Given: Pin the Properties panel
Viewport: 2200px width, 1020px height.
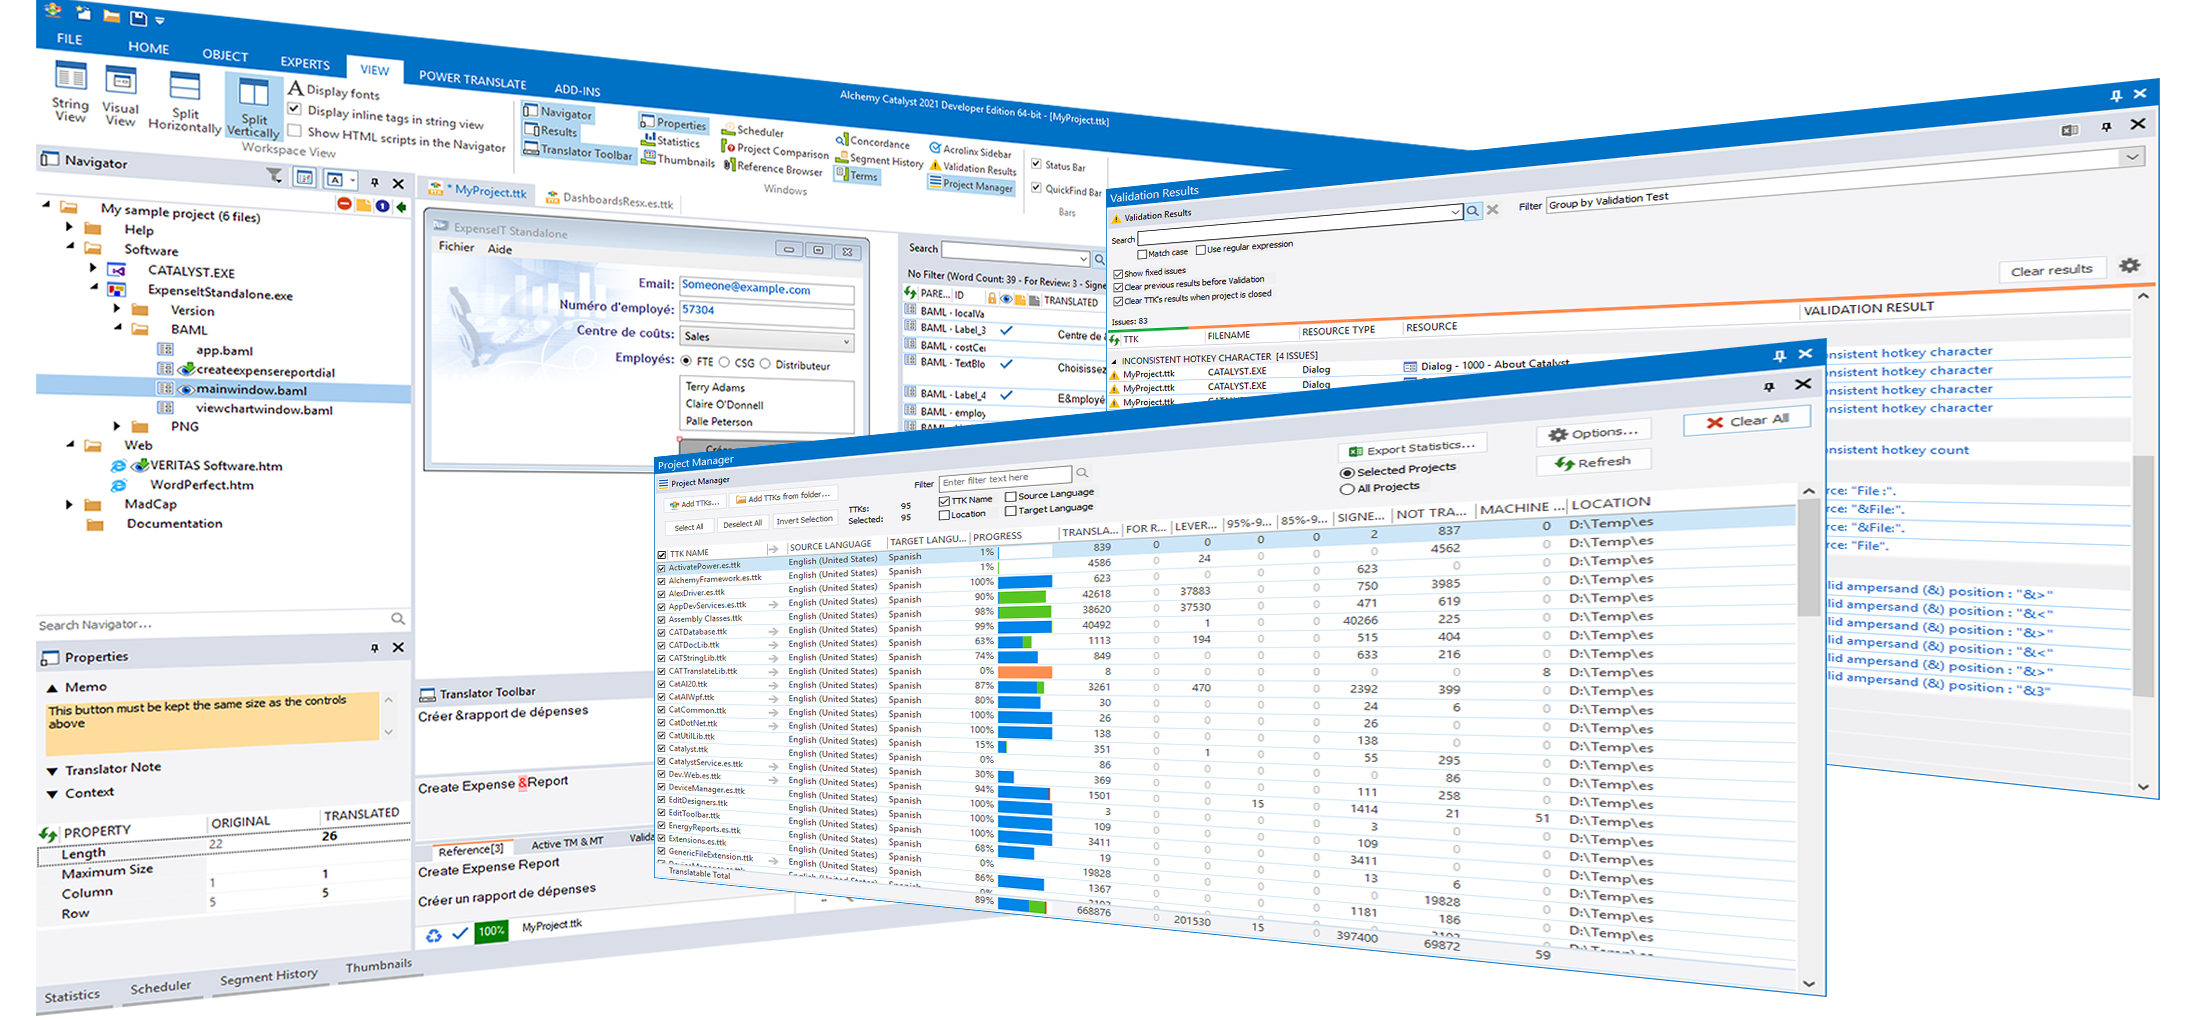Looking at the screenshot, I should point(375,648).
